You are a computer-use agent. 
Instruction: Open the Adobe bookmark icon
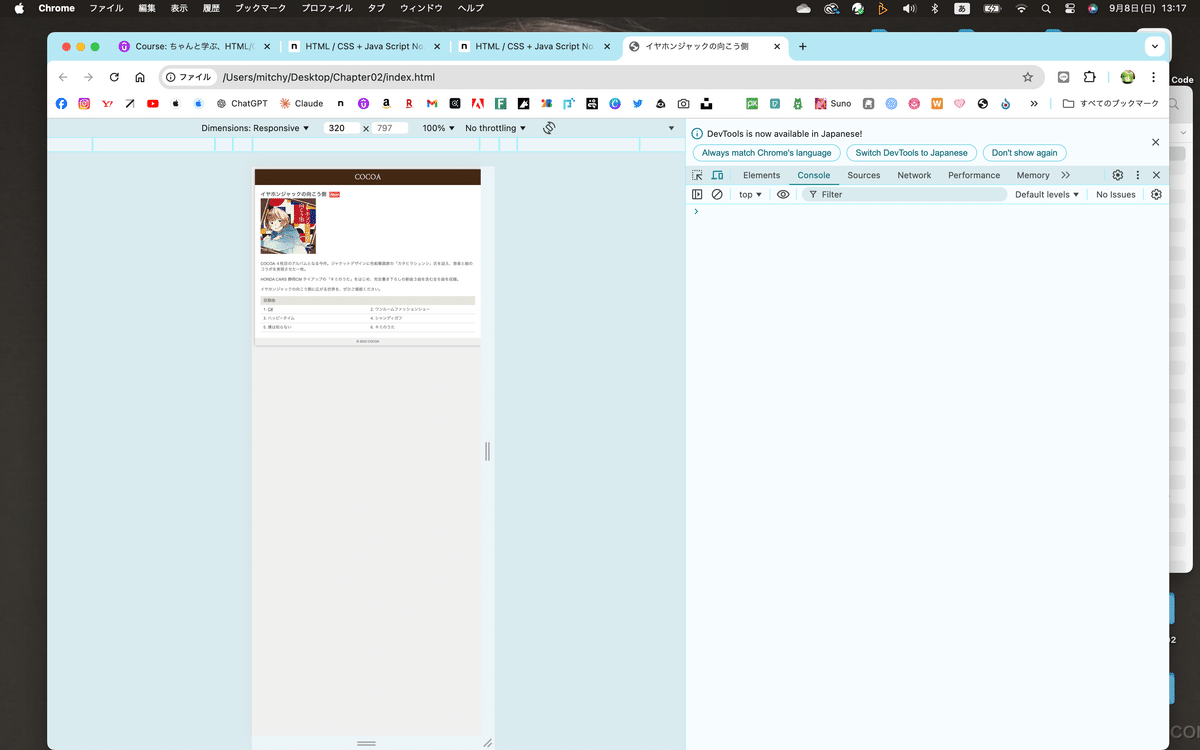tap(478, 103)
